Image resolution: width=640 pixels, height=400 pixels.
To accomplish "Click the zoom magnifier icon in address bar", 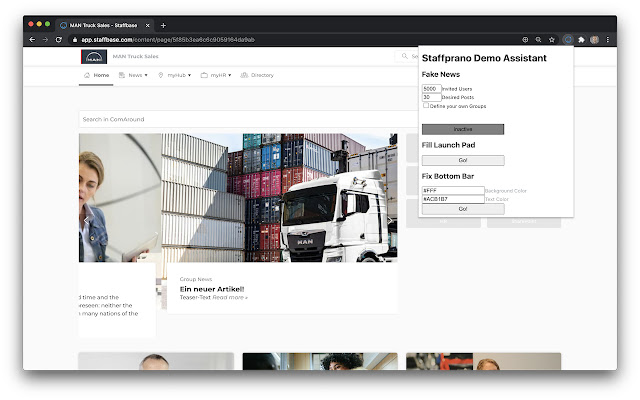I will [538, 40].
